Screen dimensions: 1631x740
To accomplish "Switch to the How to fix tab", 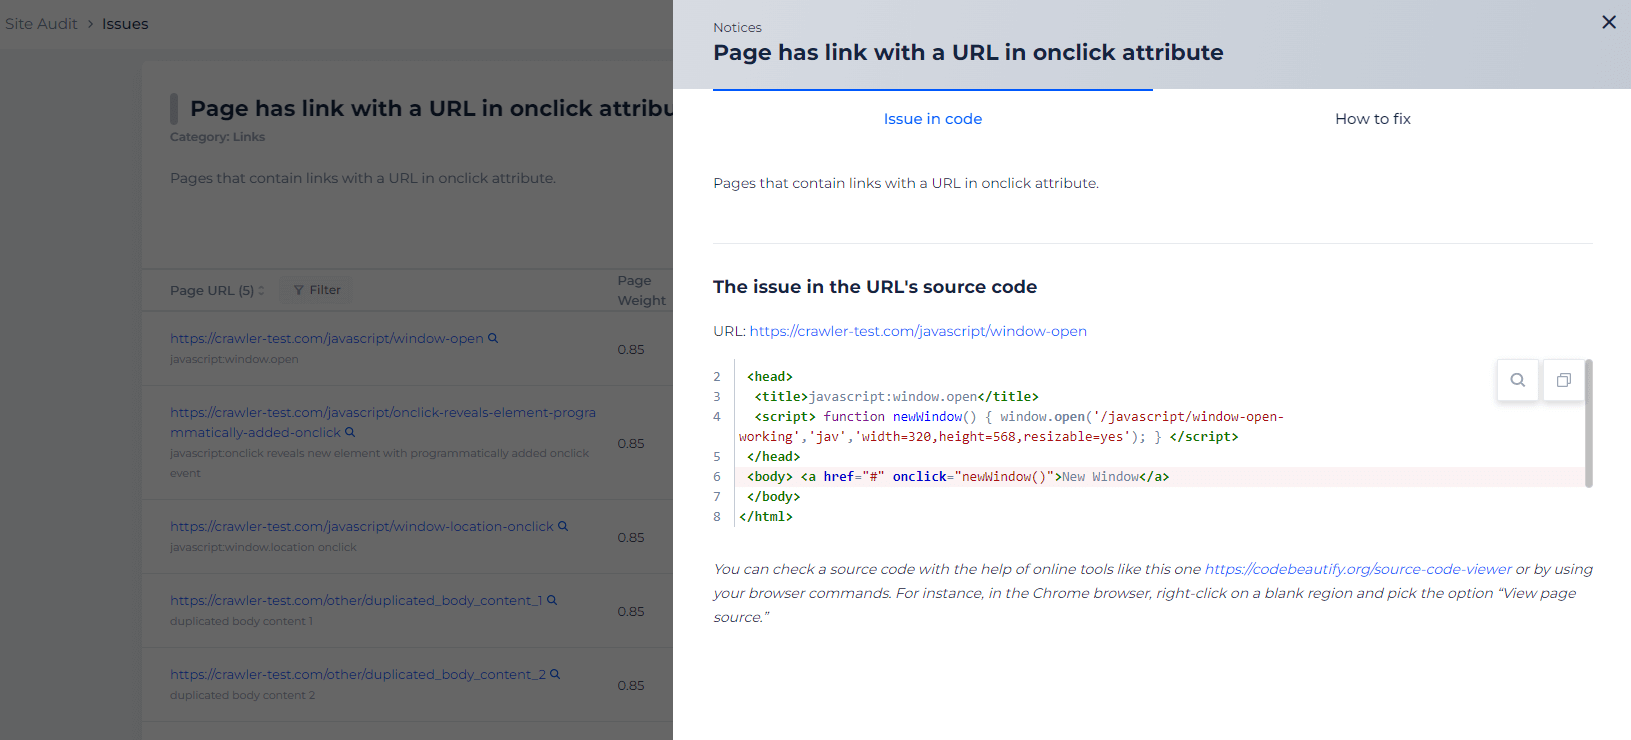I will coord(1372,119).
